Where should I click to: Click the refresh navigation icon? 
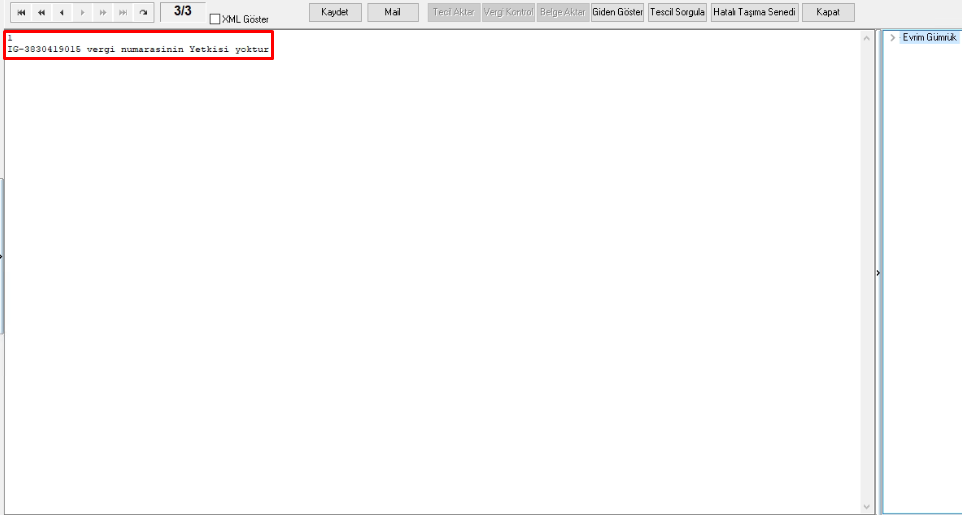point(143,12)
